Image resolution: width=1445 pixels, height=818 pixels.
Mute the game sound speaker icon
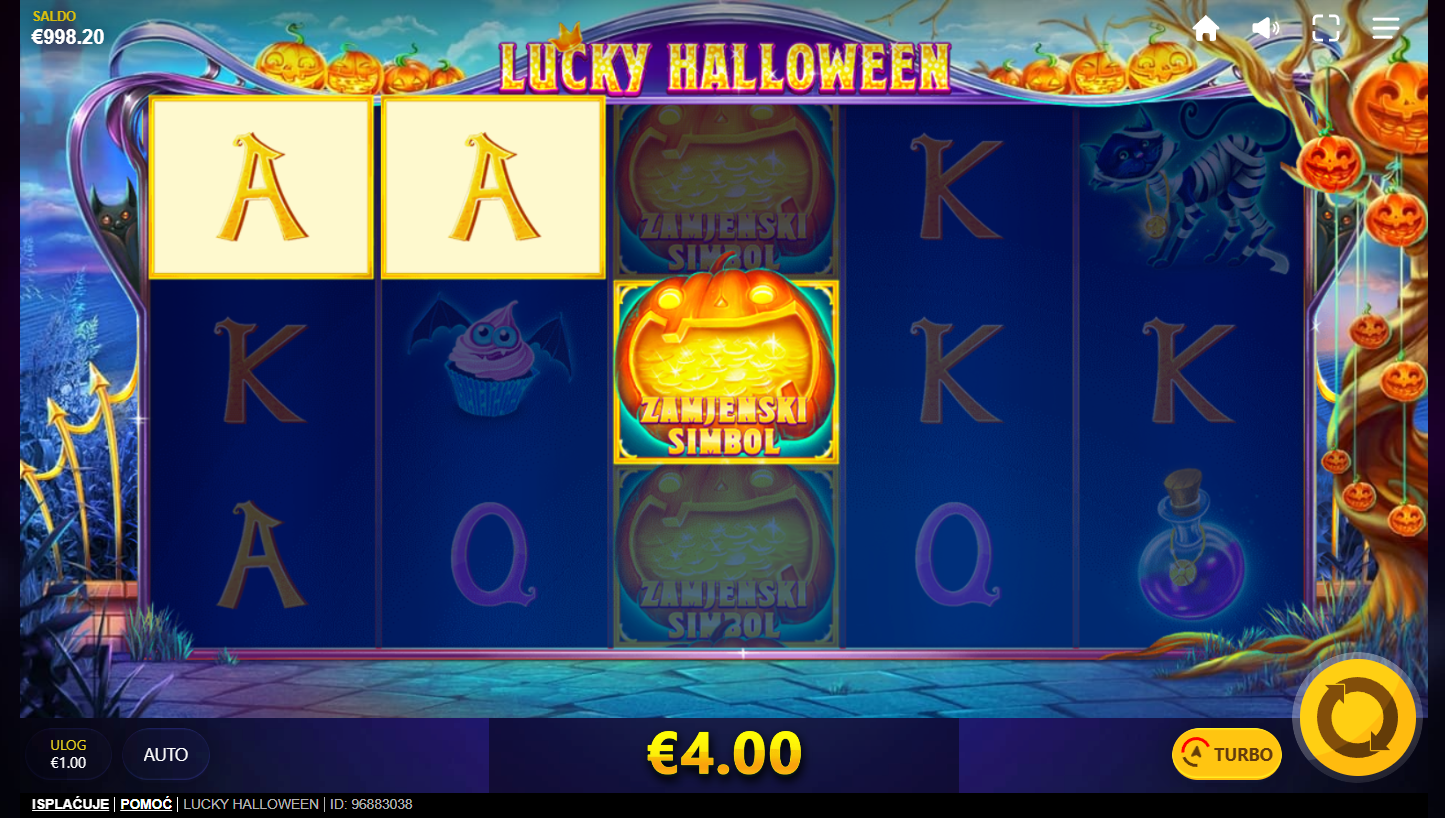[x=1266, y=28]
